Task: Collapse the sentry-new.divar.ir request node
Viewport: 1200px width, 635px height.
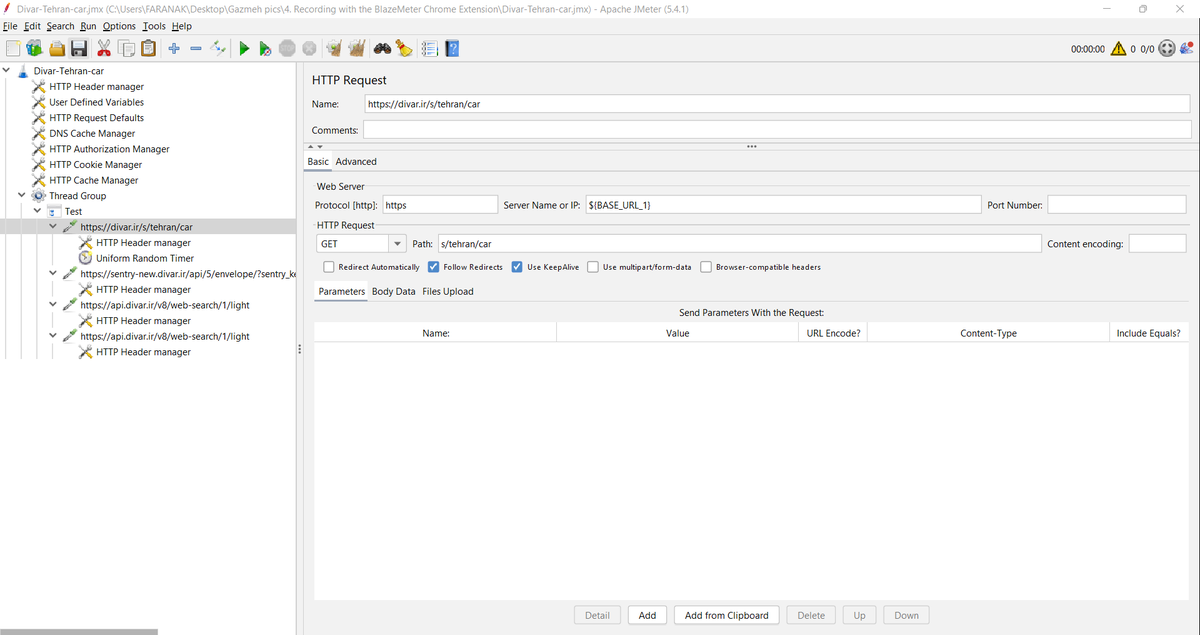Action: [x=54, y=274]
